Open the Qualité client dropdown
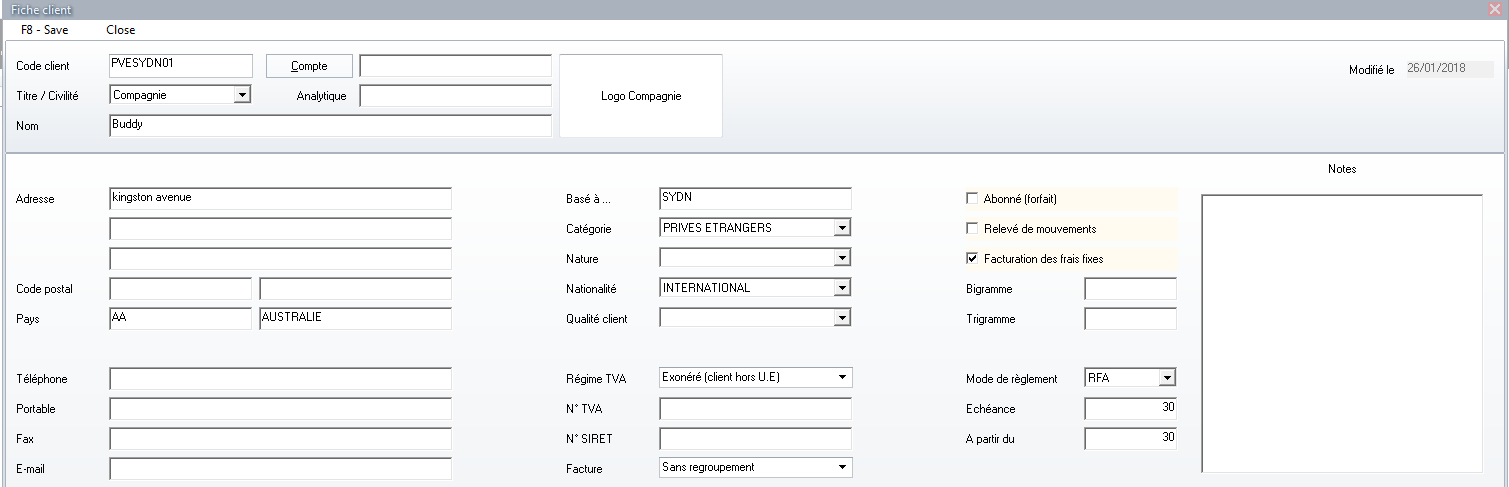This screenshot has height=487, width=1509. coord(842,318)
